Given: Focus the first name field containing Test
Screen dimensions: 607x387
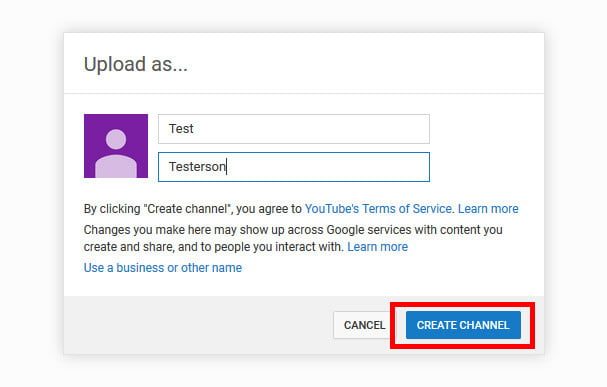Looking at the screenshot, I should (294, 129).
